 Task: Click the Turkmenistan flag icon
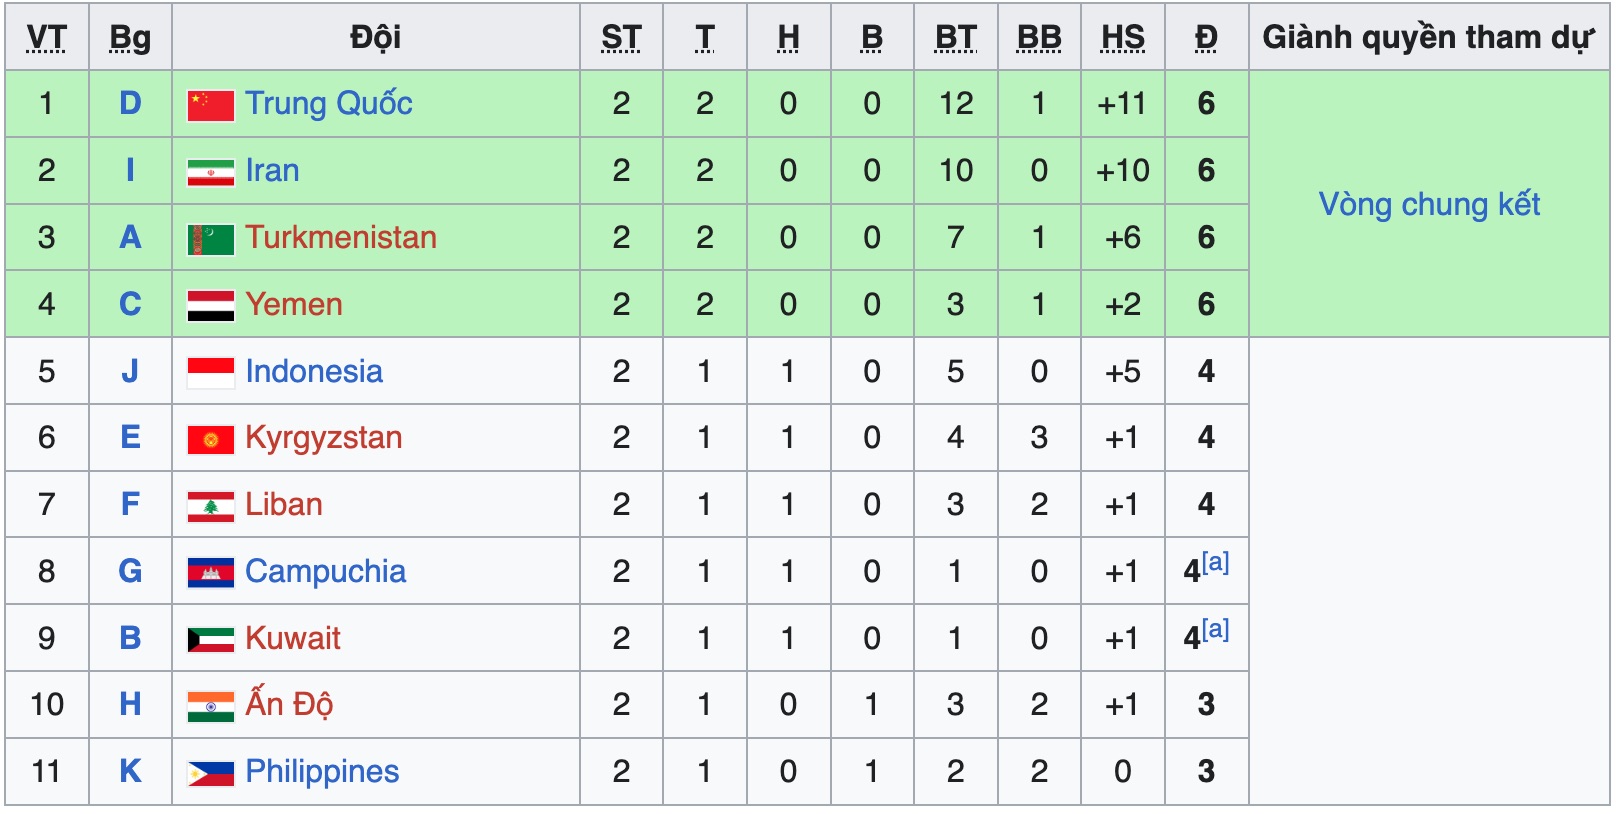pyautogui.click(x=210, y=239)
